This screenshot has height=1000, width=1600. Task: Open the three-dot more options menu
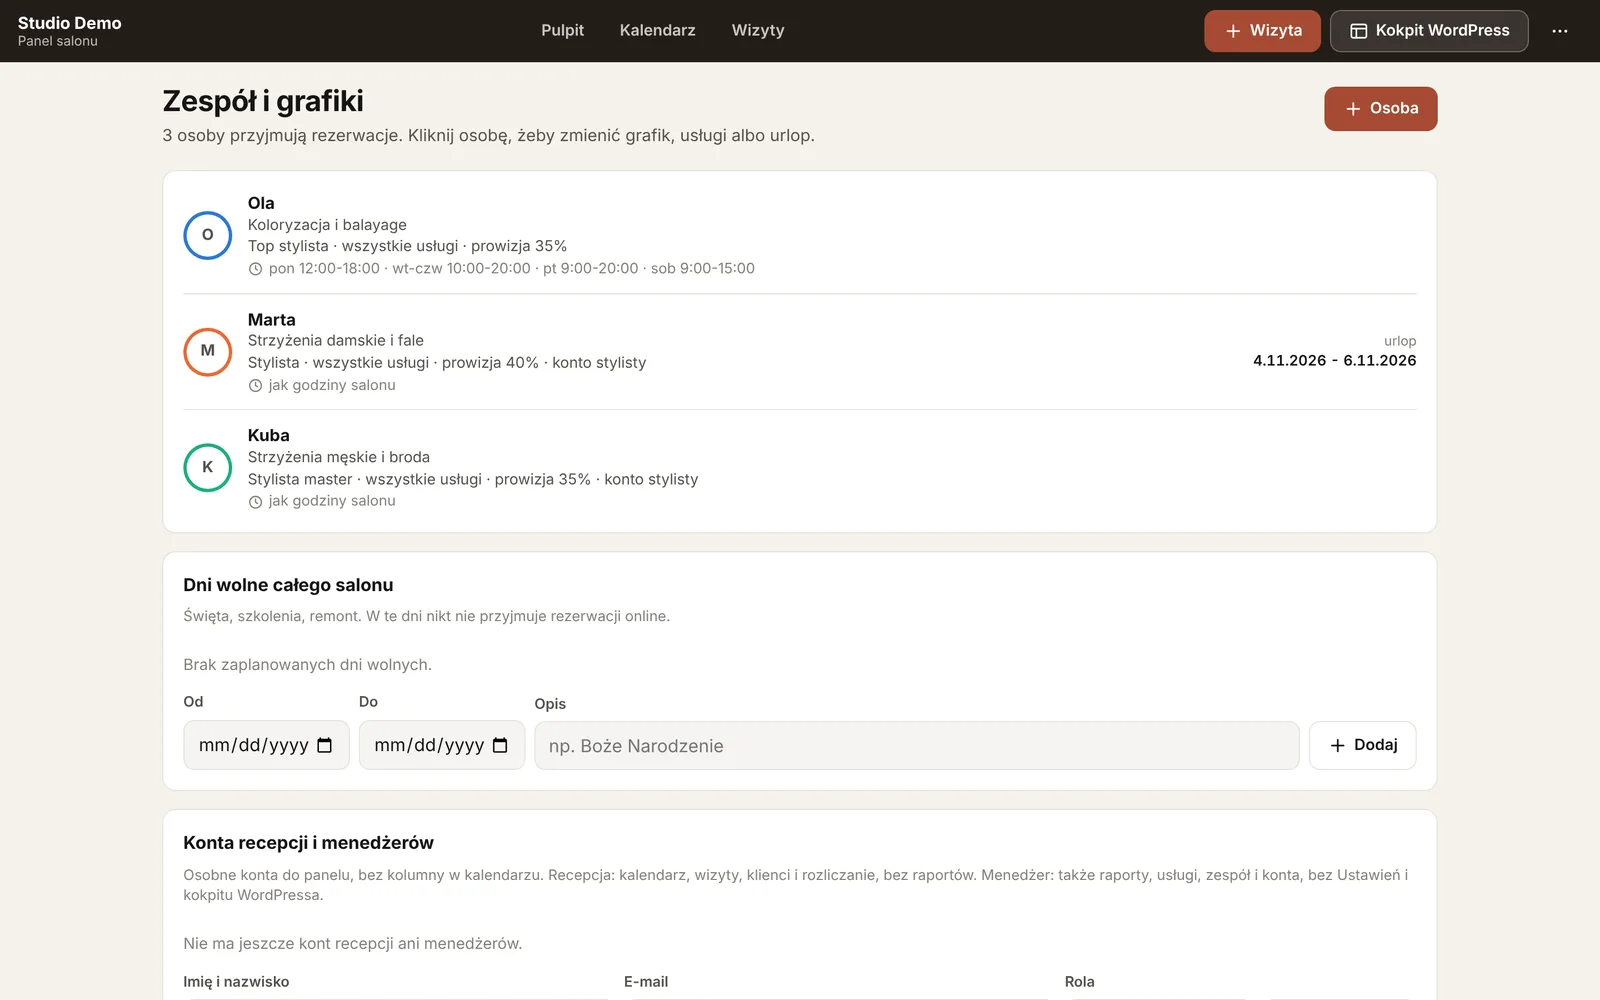pyautogui.click(x=1559, y=31)
